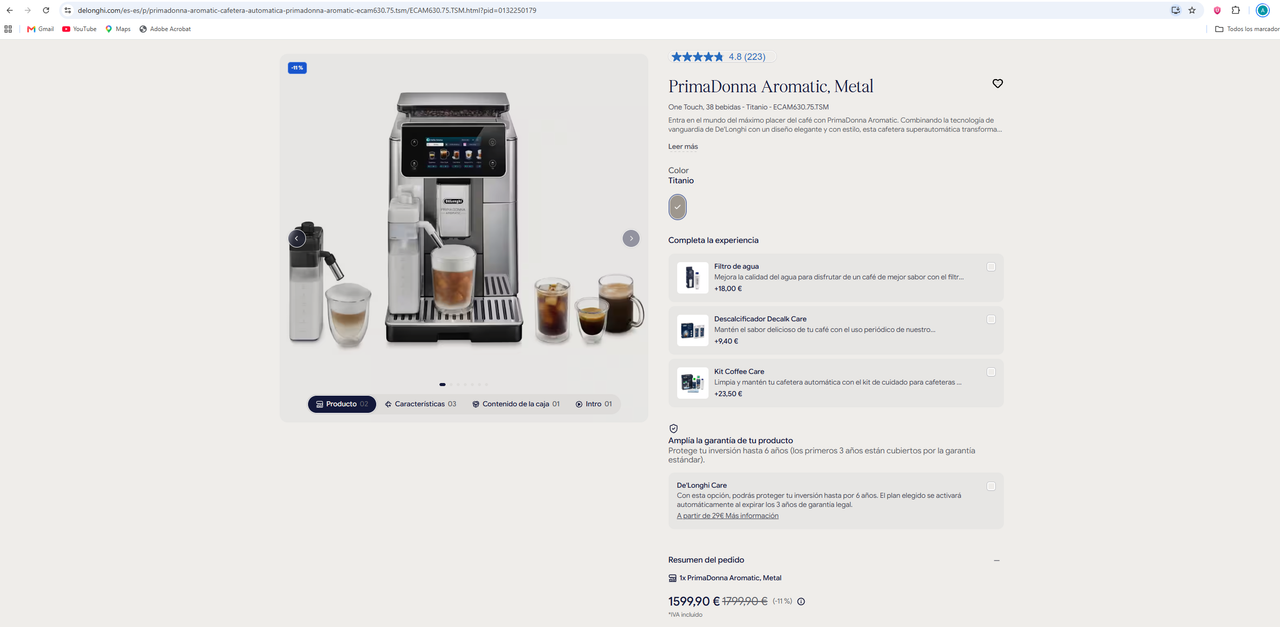The image size is (1280, 627).
Task: Check the Descalcificador Decalk Care add-on
Action: [991, 319]
